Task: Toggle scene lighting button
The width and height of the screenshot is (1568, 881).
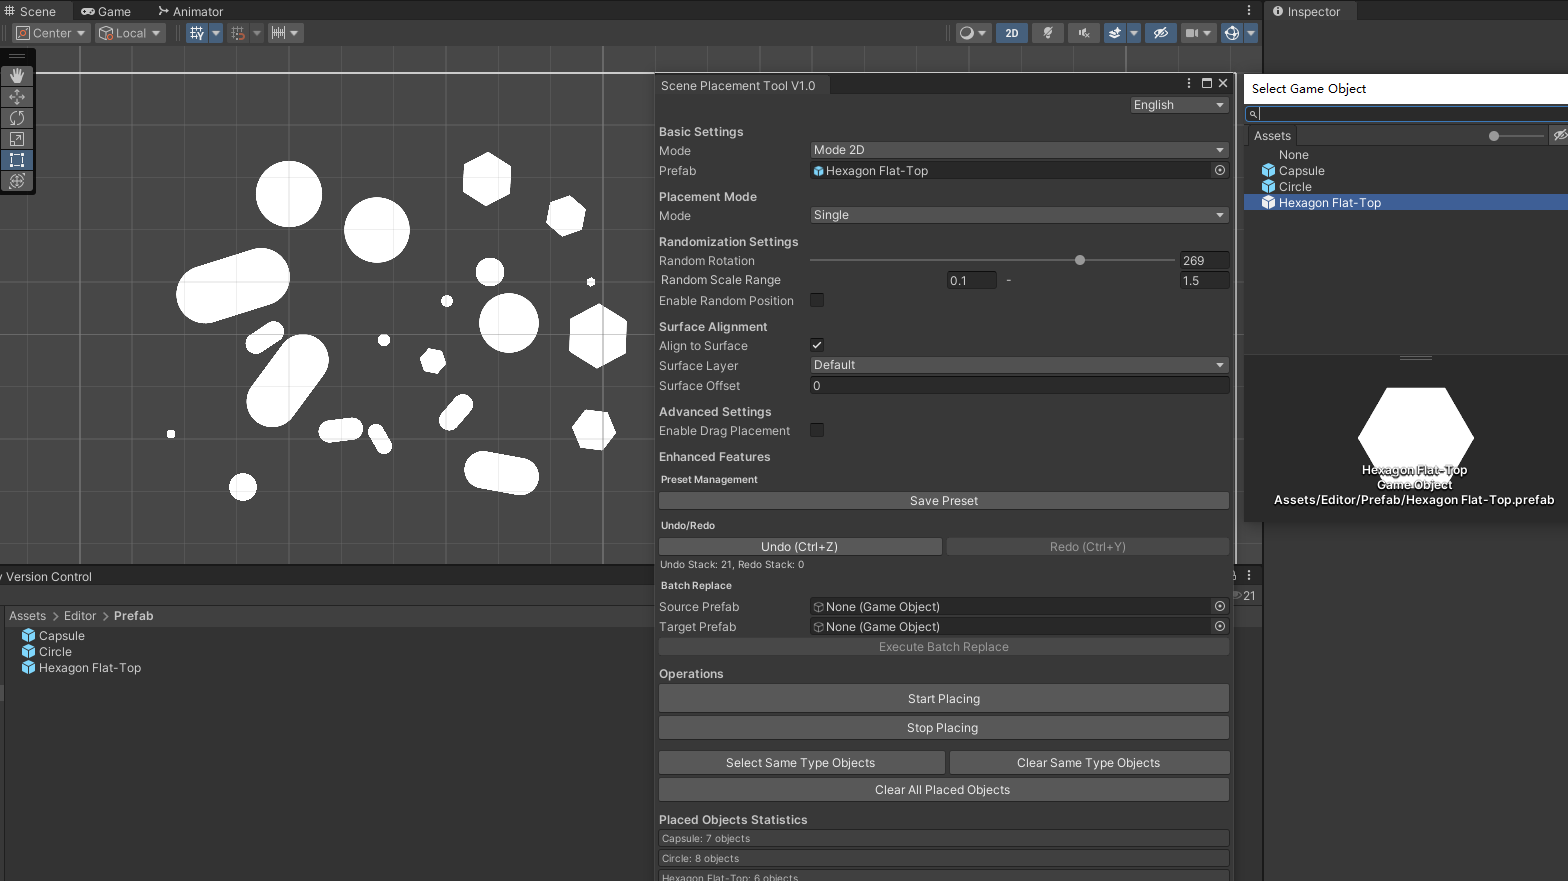Action: click(x=1047, y=33)
